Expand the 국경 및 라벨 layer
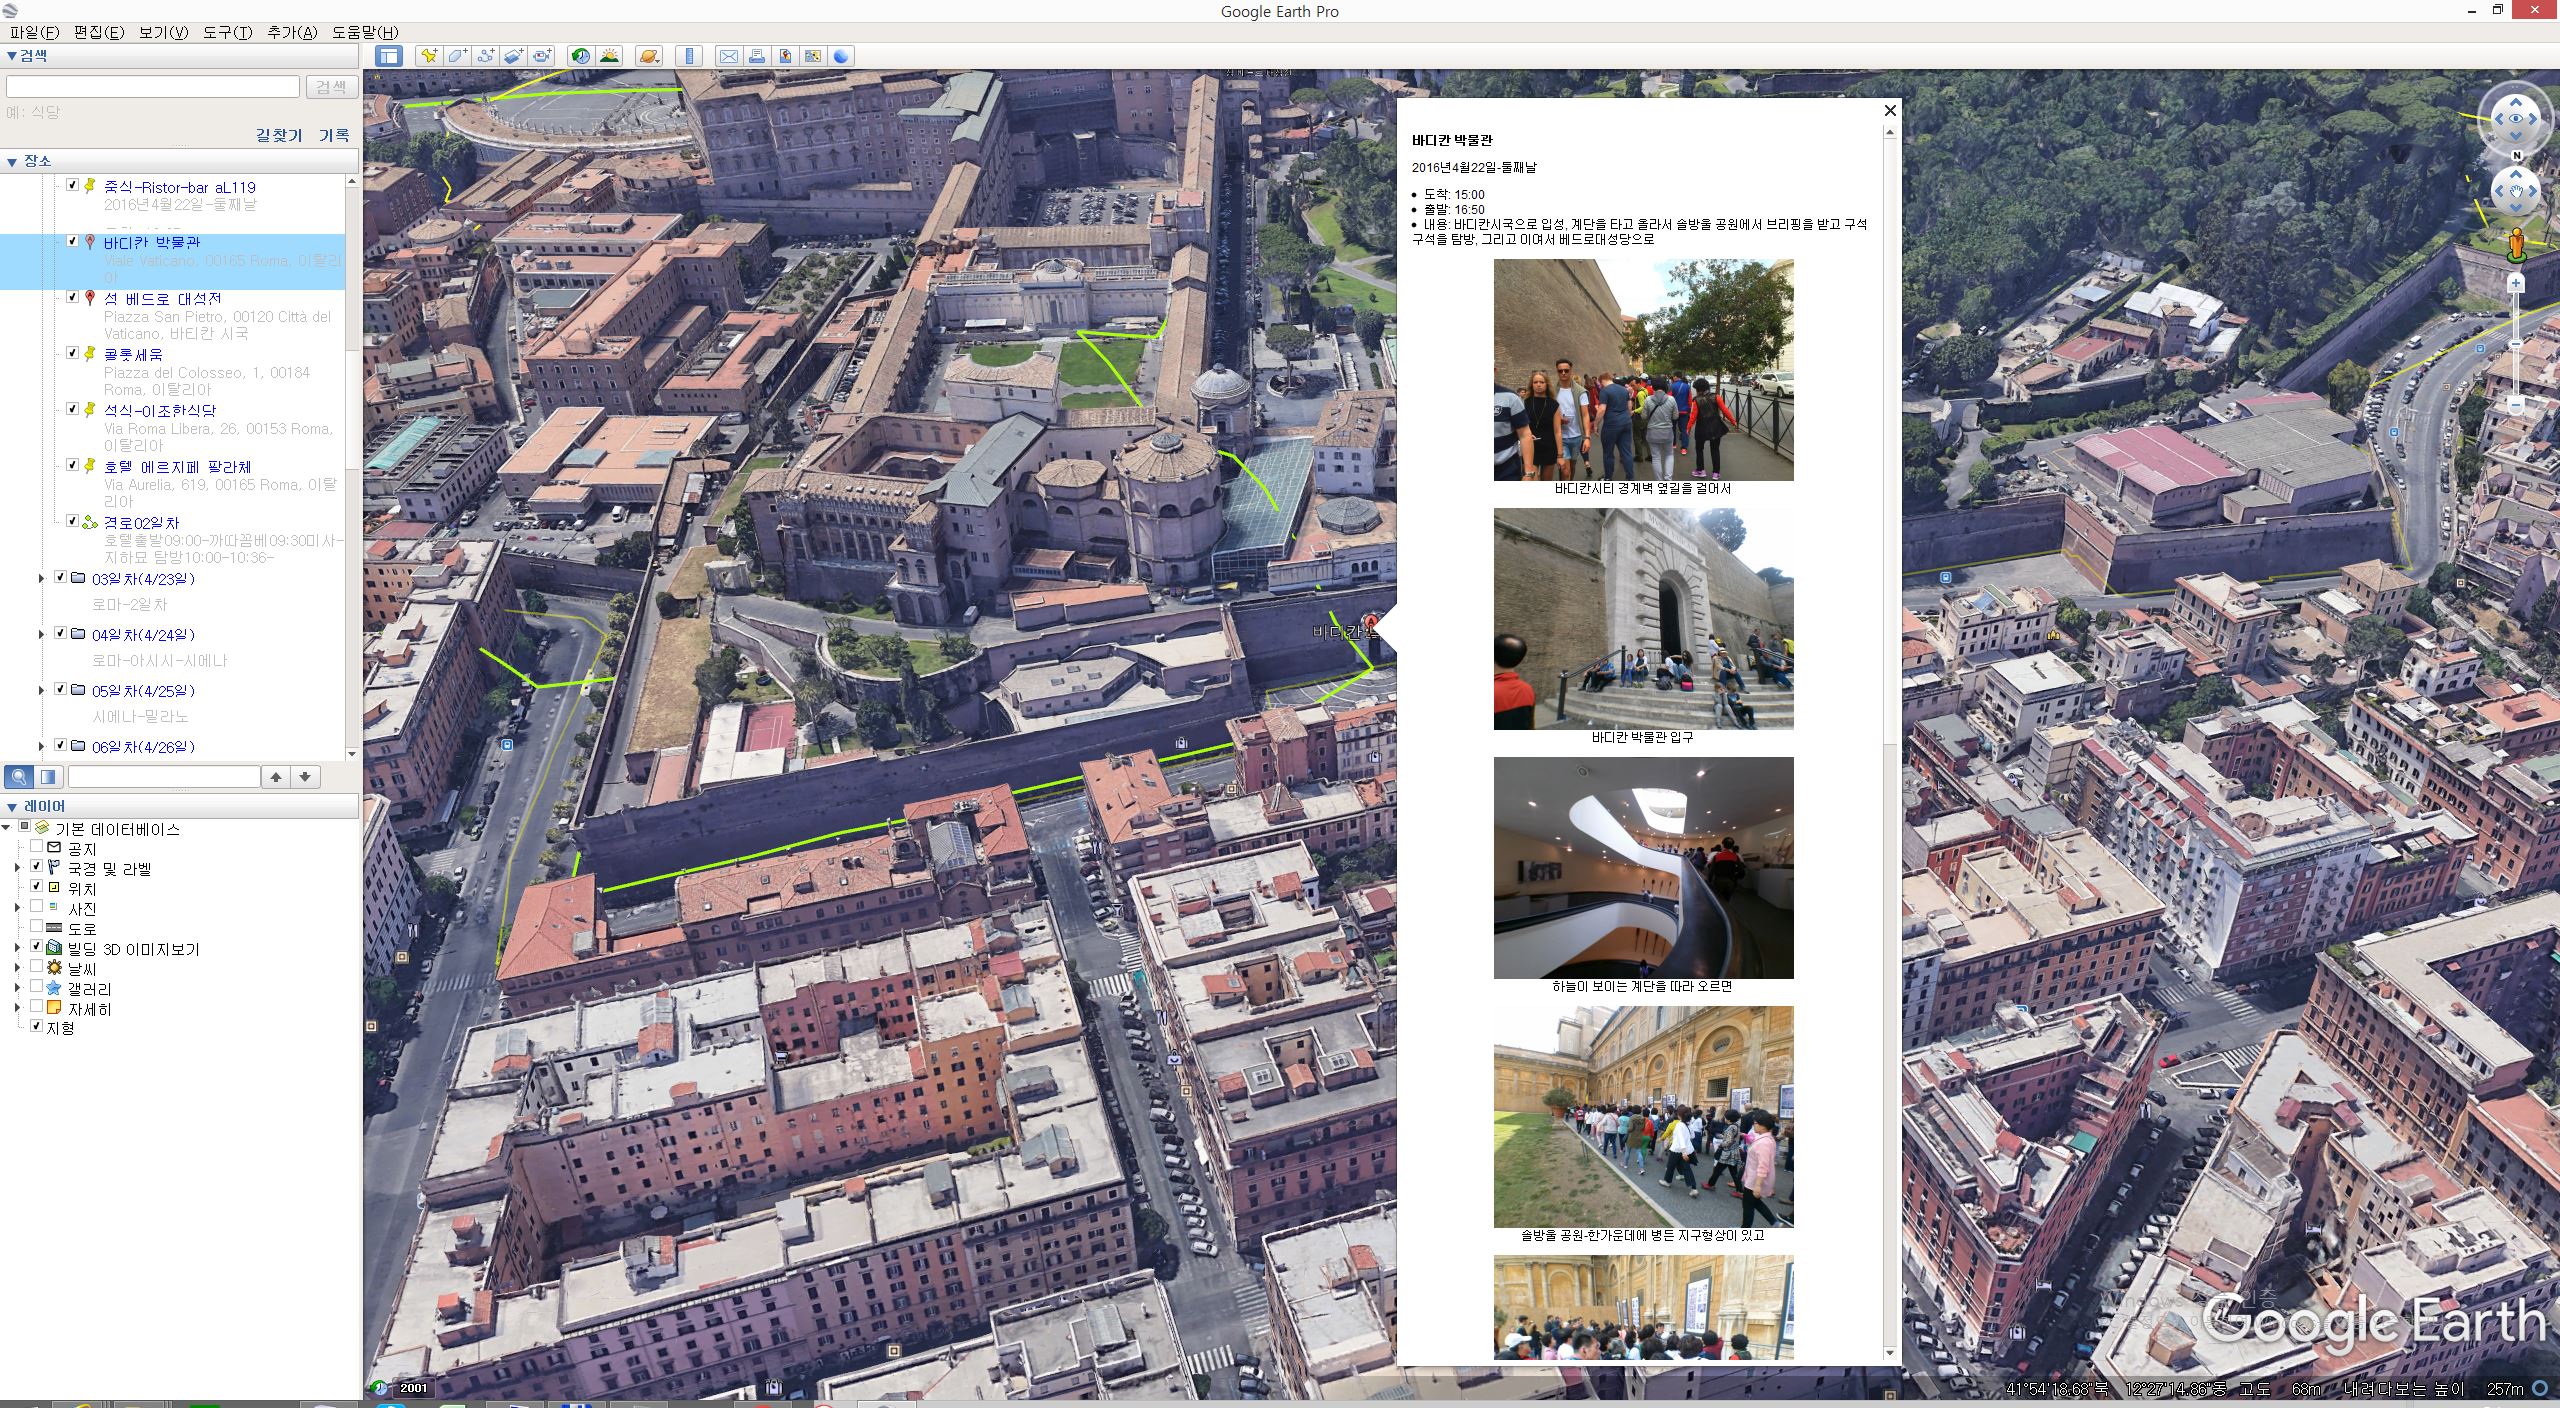 [x=17, y=868]
